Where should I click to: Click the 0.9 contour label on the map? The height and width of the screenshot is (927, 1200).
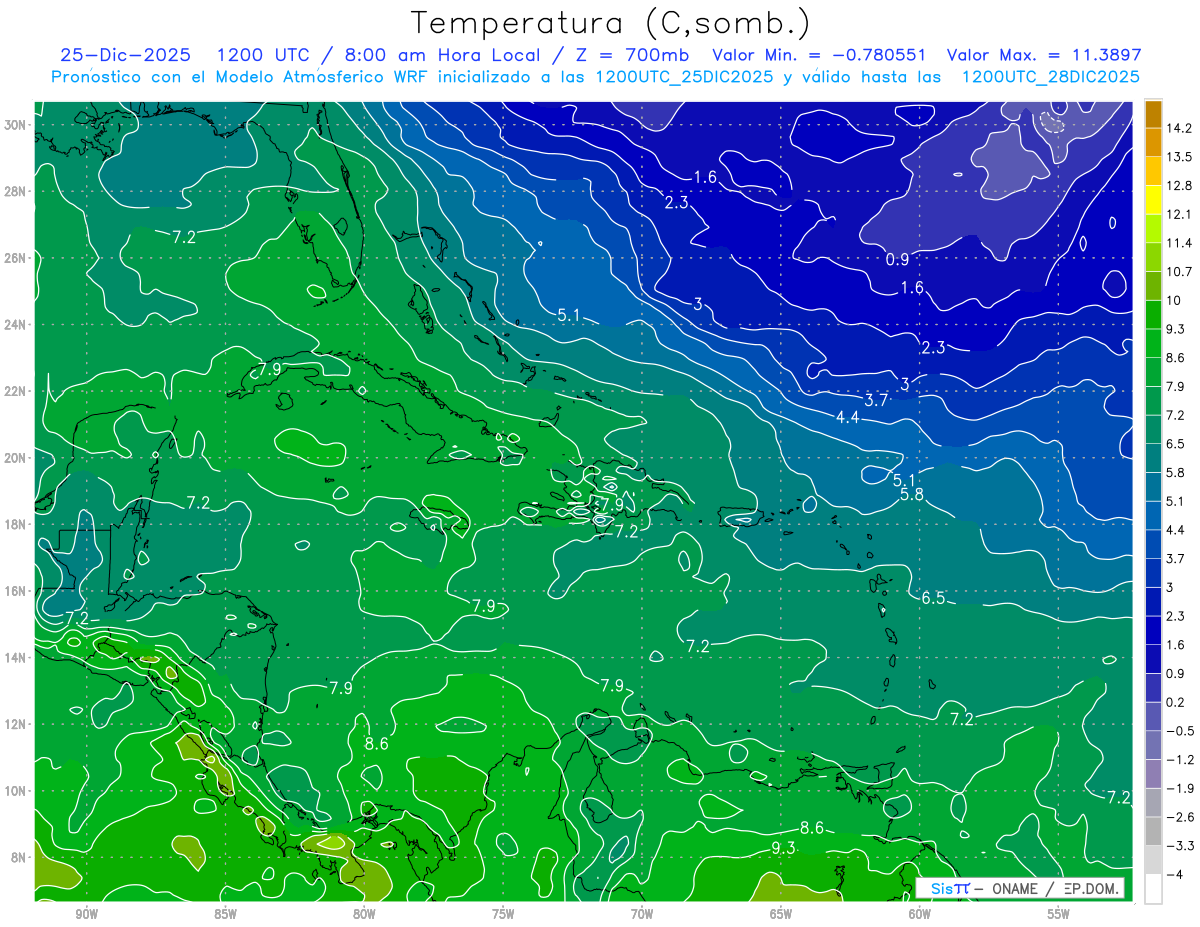coord(897,260)
